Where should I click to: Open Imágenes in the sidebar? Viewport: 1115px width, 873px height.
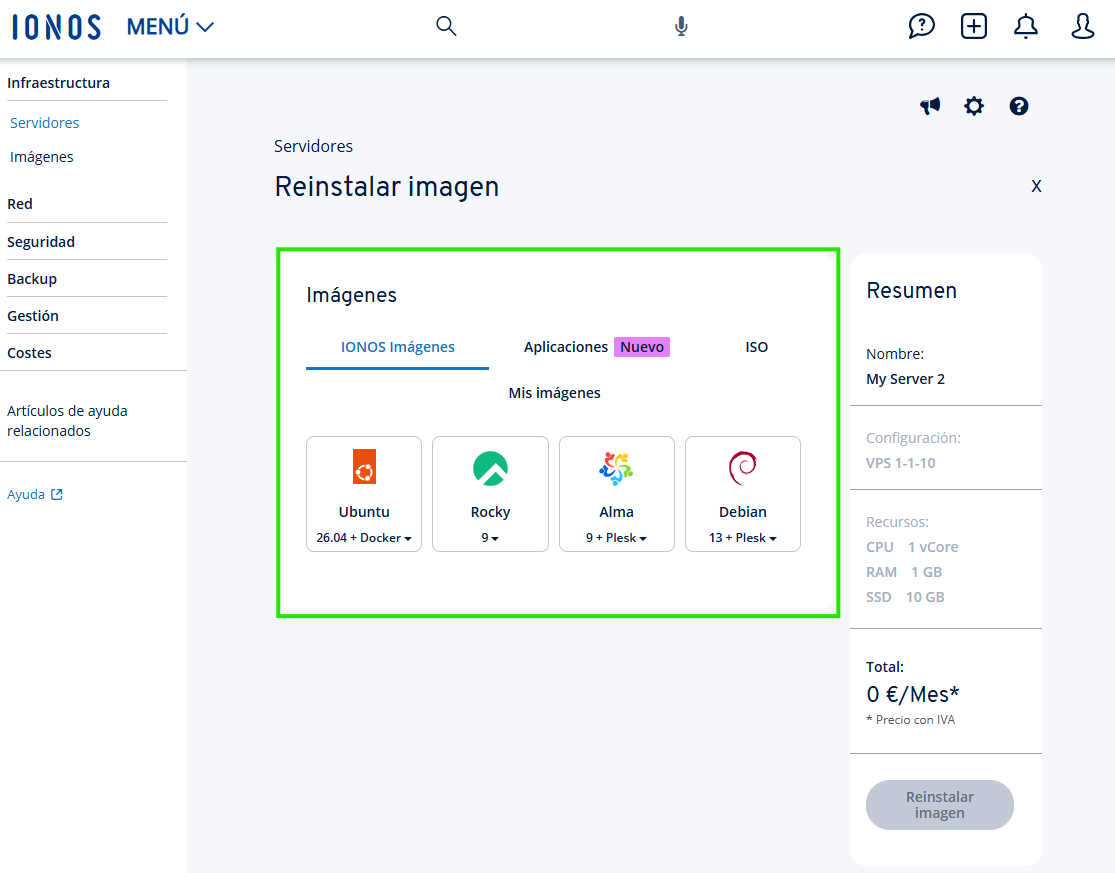click(x=41, y=157)
